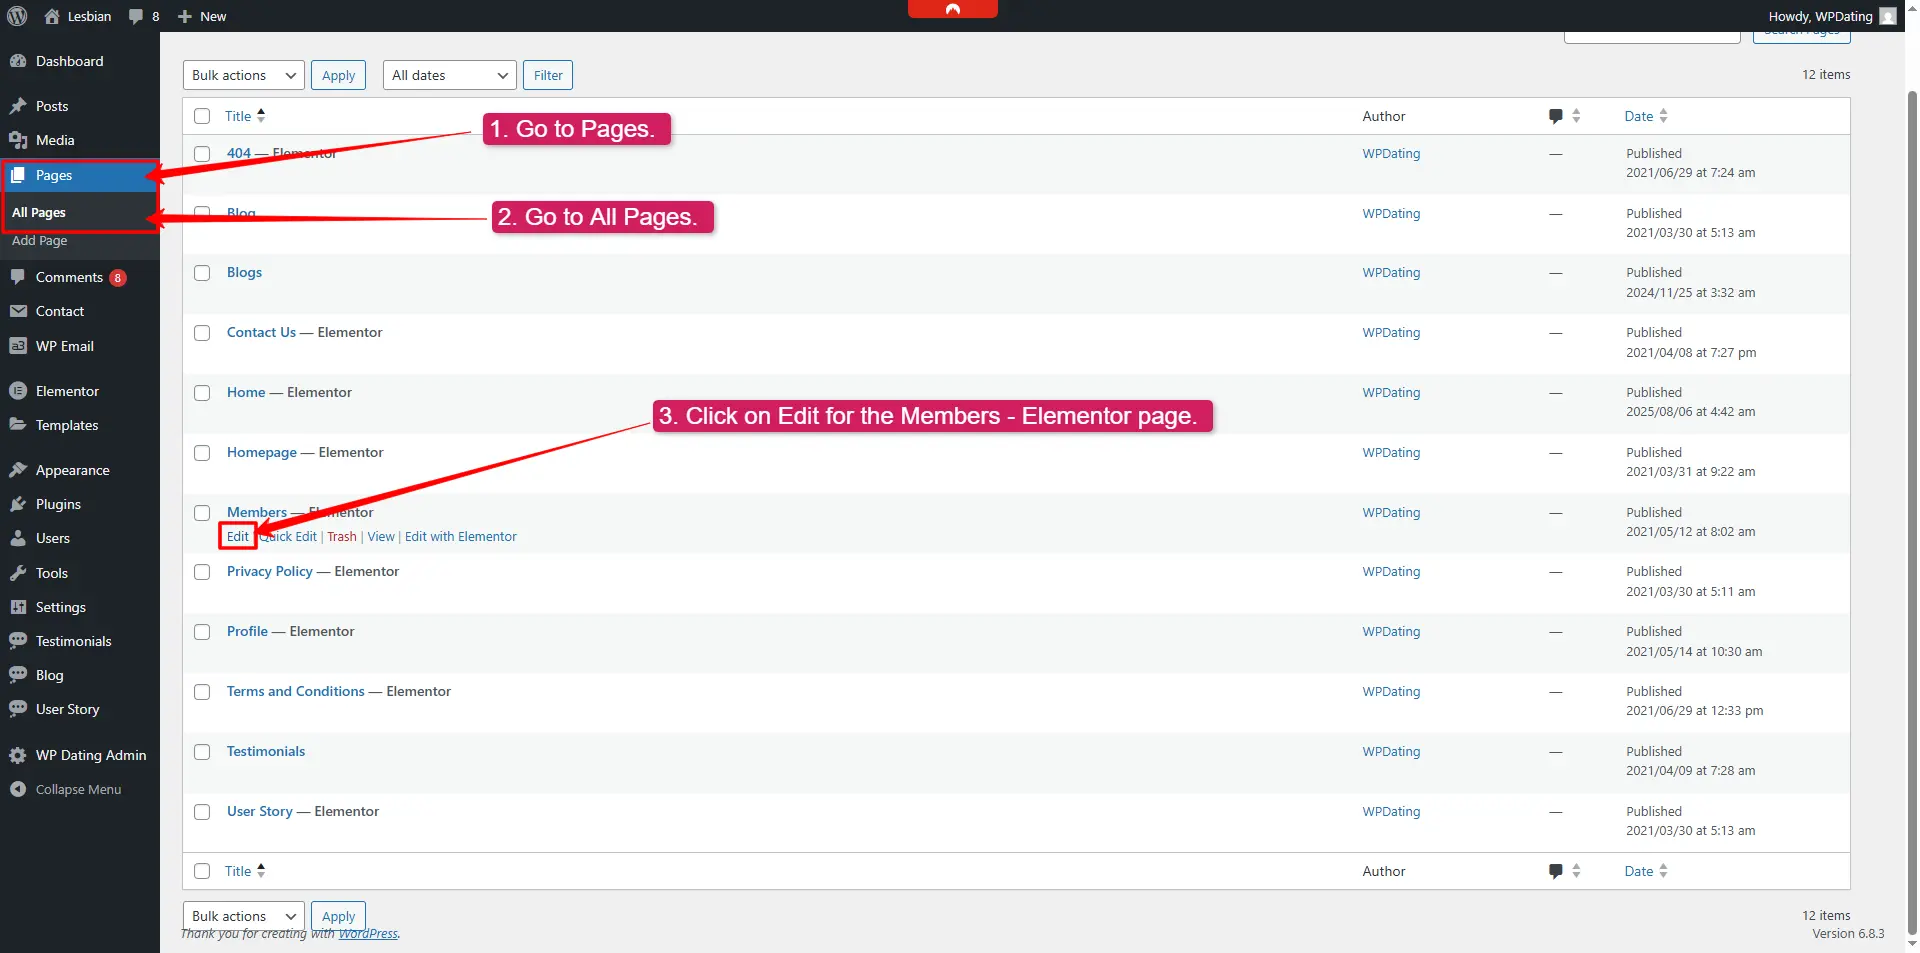Open the bottom Bulk actions dropdown

[244, 916]
